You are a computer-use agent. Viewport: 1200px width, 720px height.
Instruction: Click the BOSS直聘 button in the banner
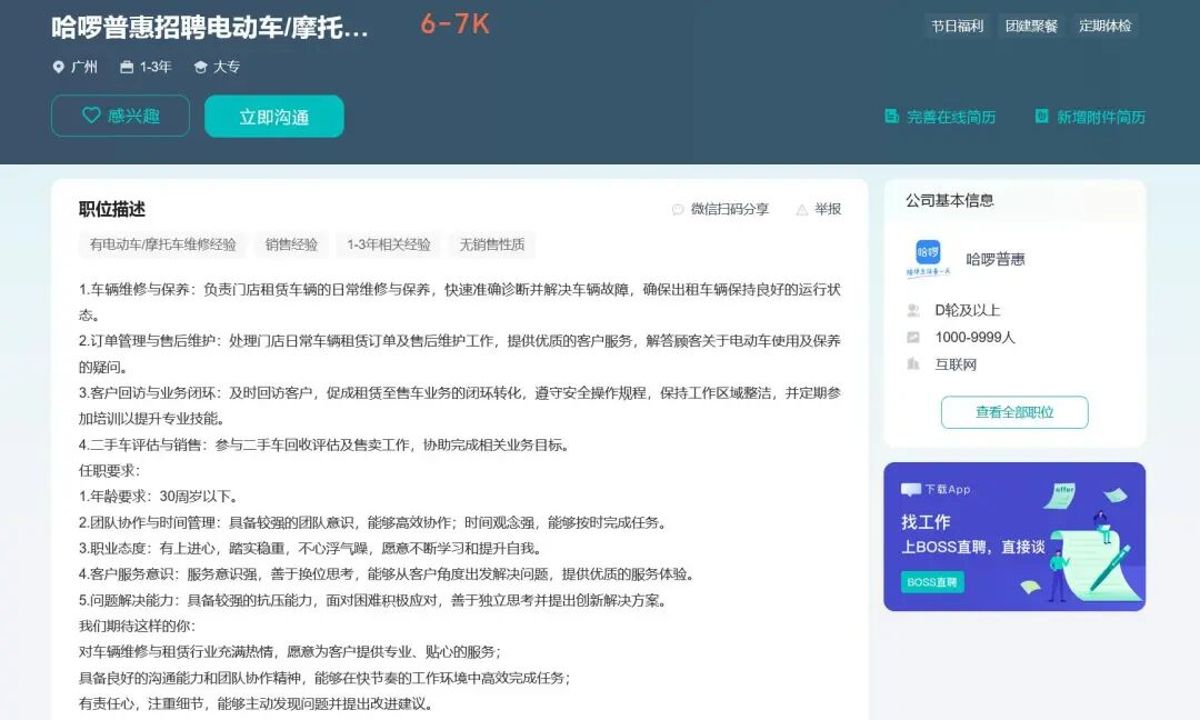pos(932,582)
